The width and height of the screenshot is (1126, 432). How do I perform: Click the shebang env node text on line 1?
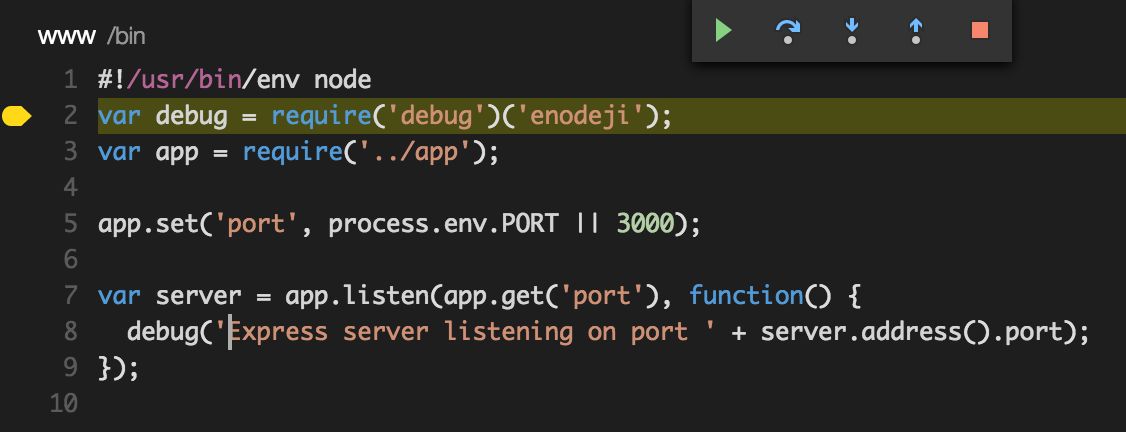pyautogui.click(x=307, y=80)
